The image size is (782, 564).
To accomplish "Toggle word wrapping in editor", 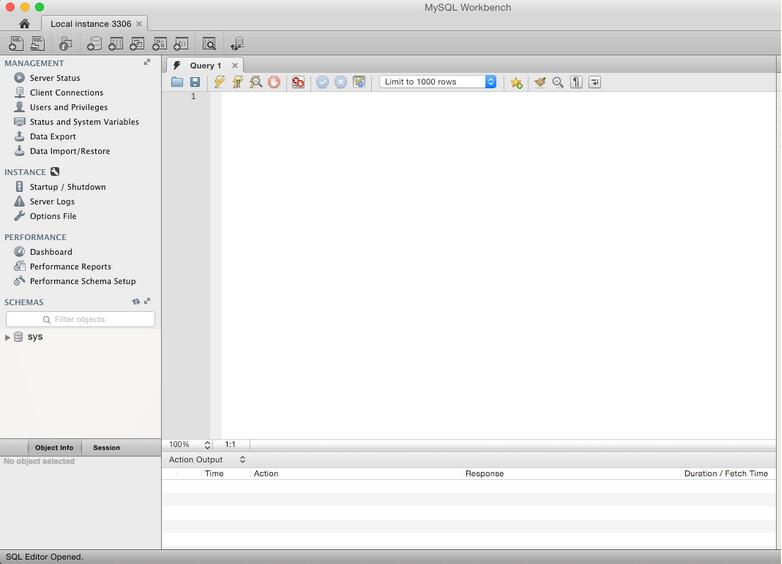I will pos(594,82).
